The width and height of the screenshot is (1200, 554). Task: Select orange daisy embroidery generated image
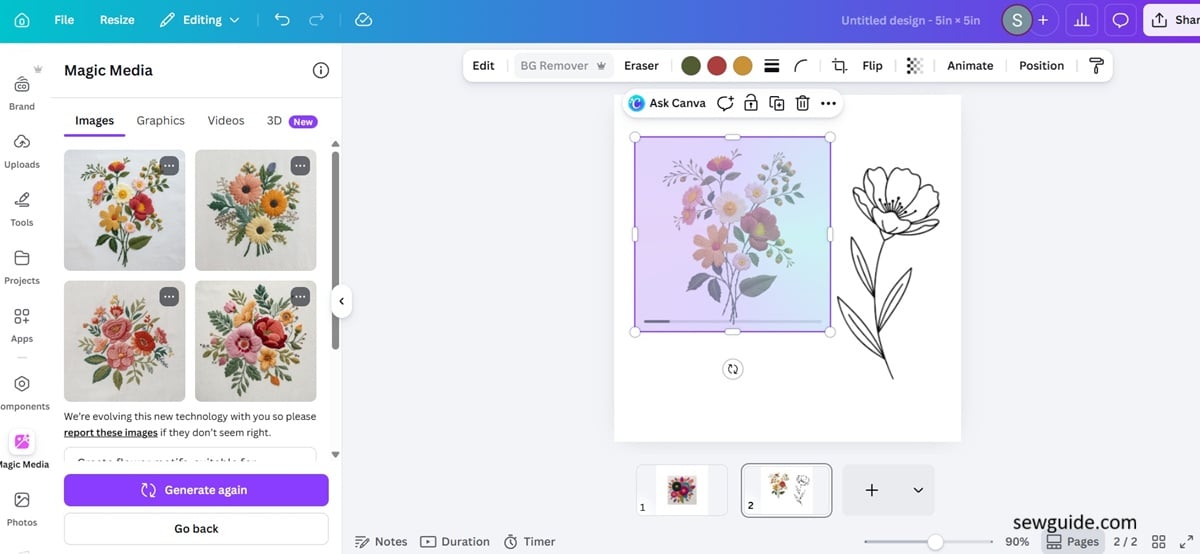pyautogui.click(x=256, y=210)
